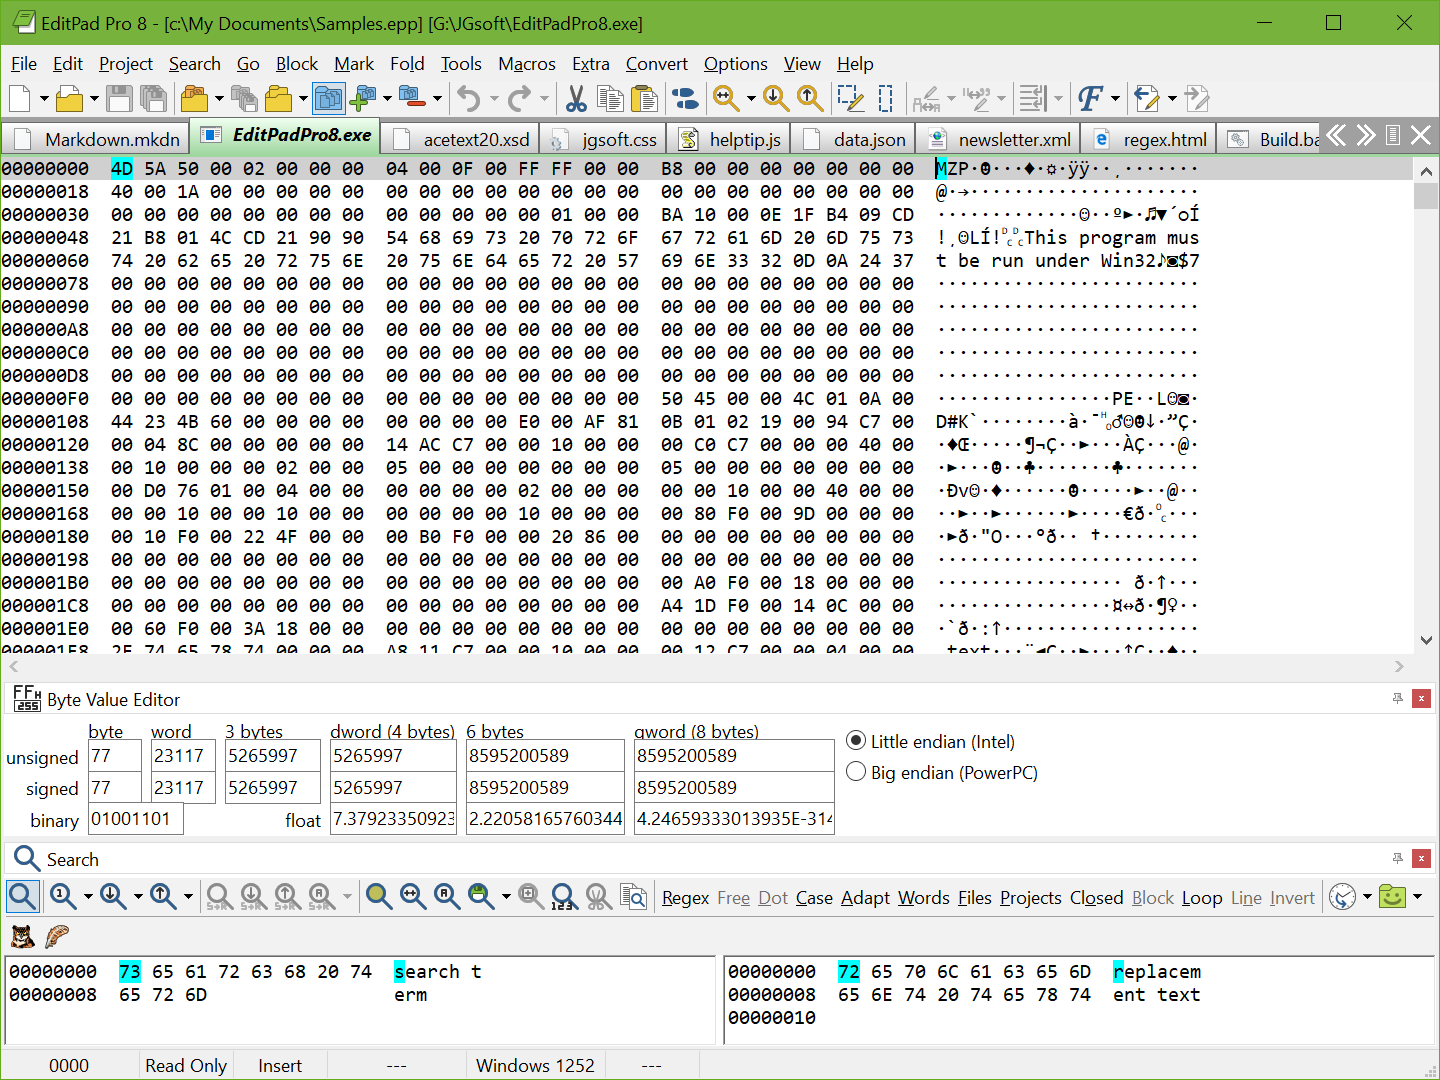Click the Open file folder icon
1440x1080 pixels.
(69, 98)
